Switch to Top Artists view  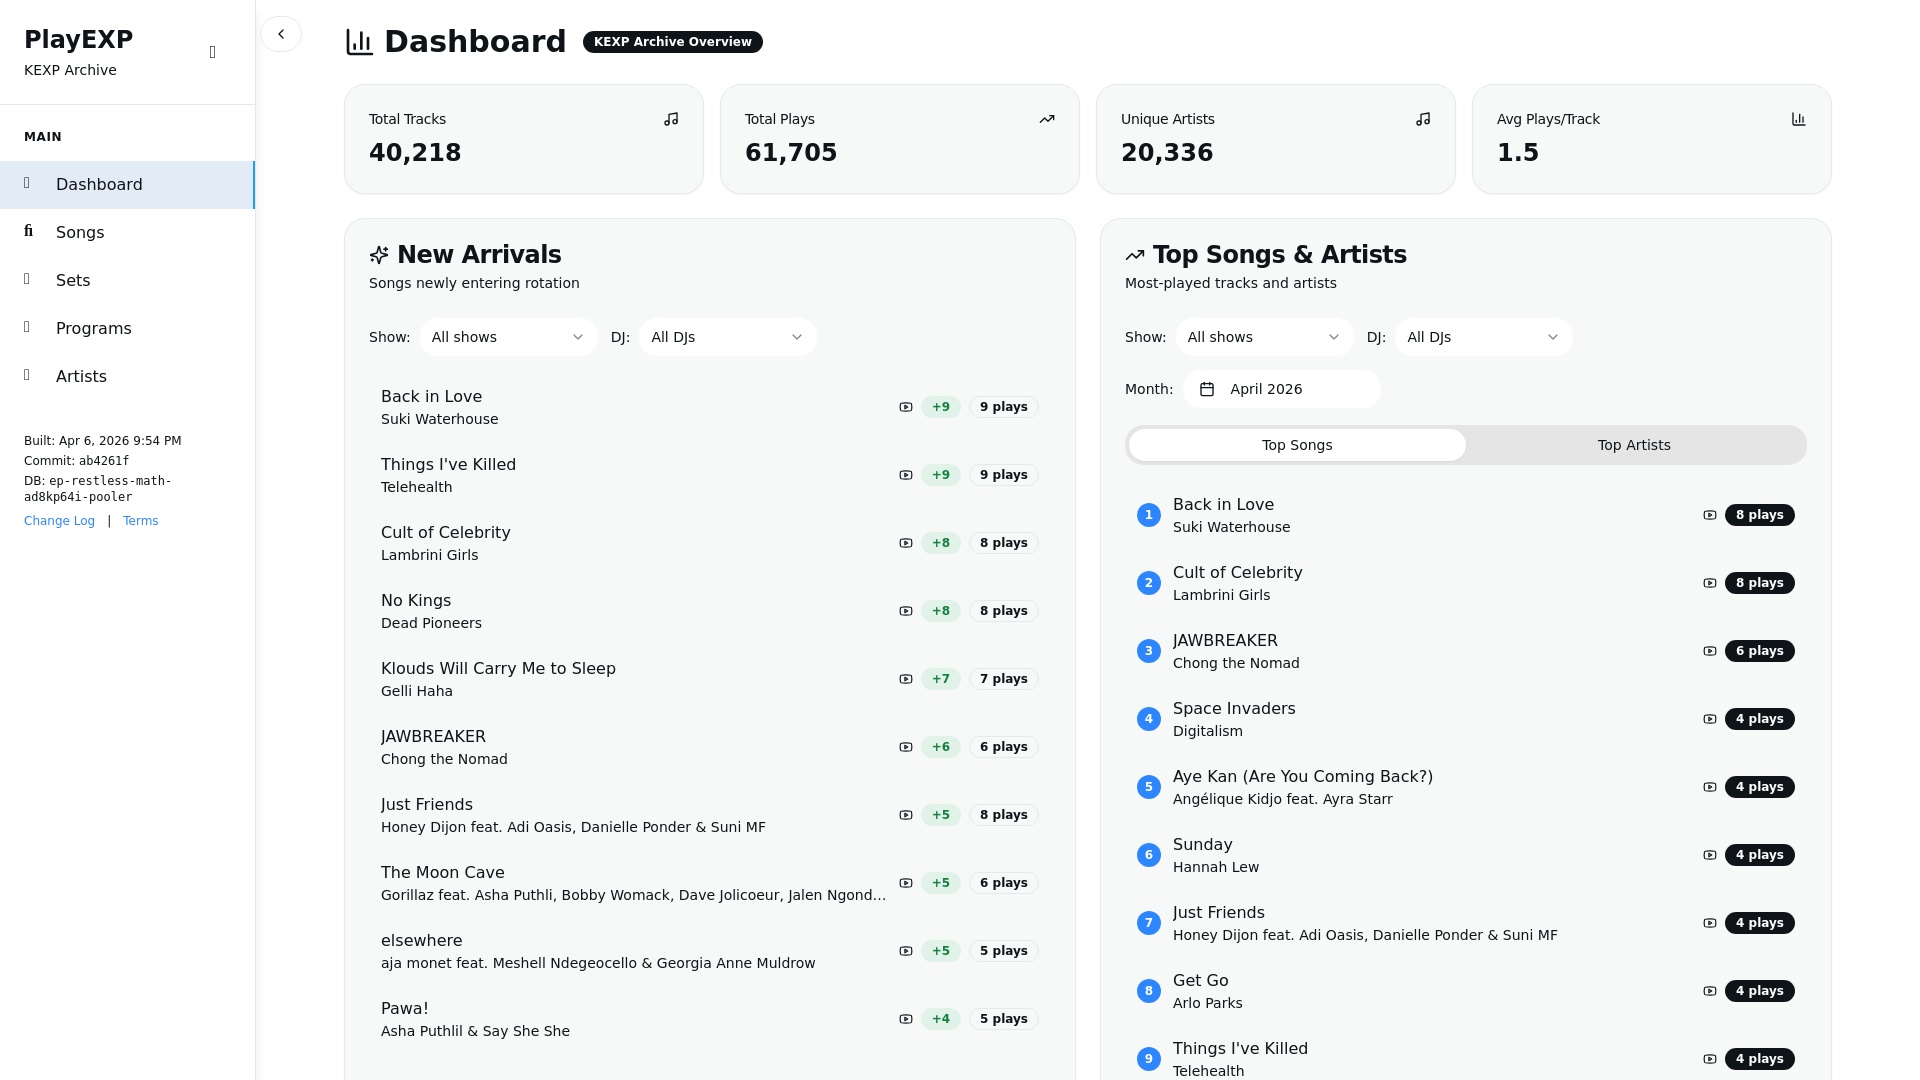(1634, 445)
